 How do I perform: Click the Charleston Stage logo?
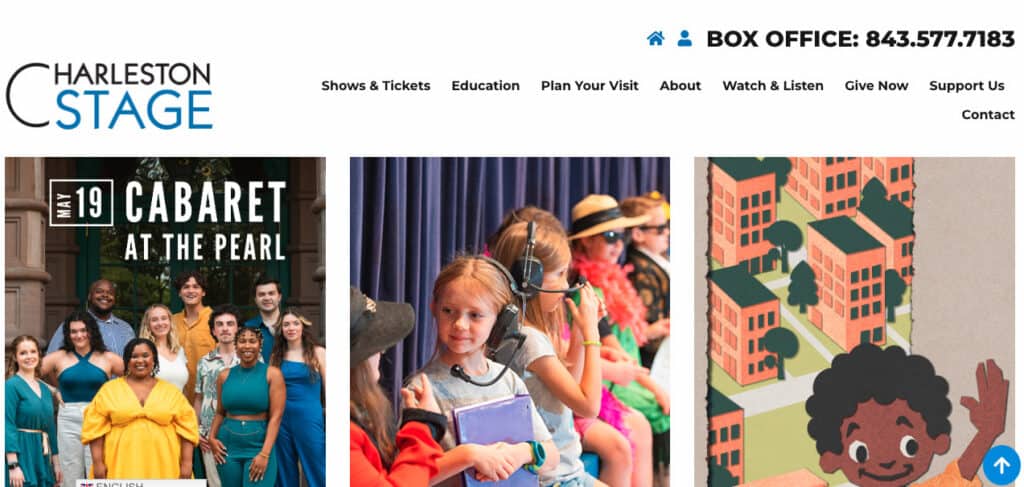[x=109, y=95]
